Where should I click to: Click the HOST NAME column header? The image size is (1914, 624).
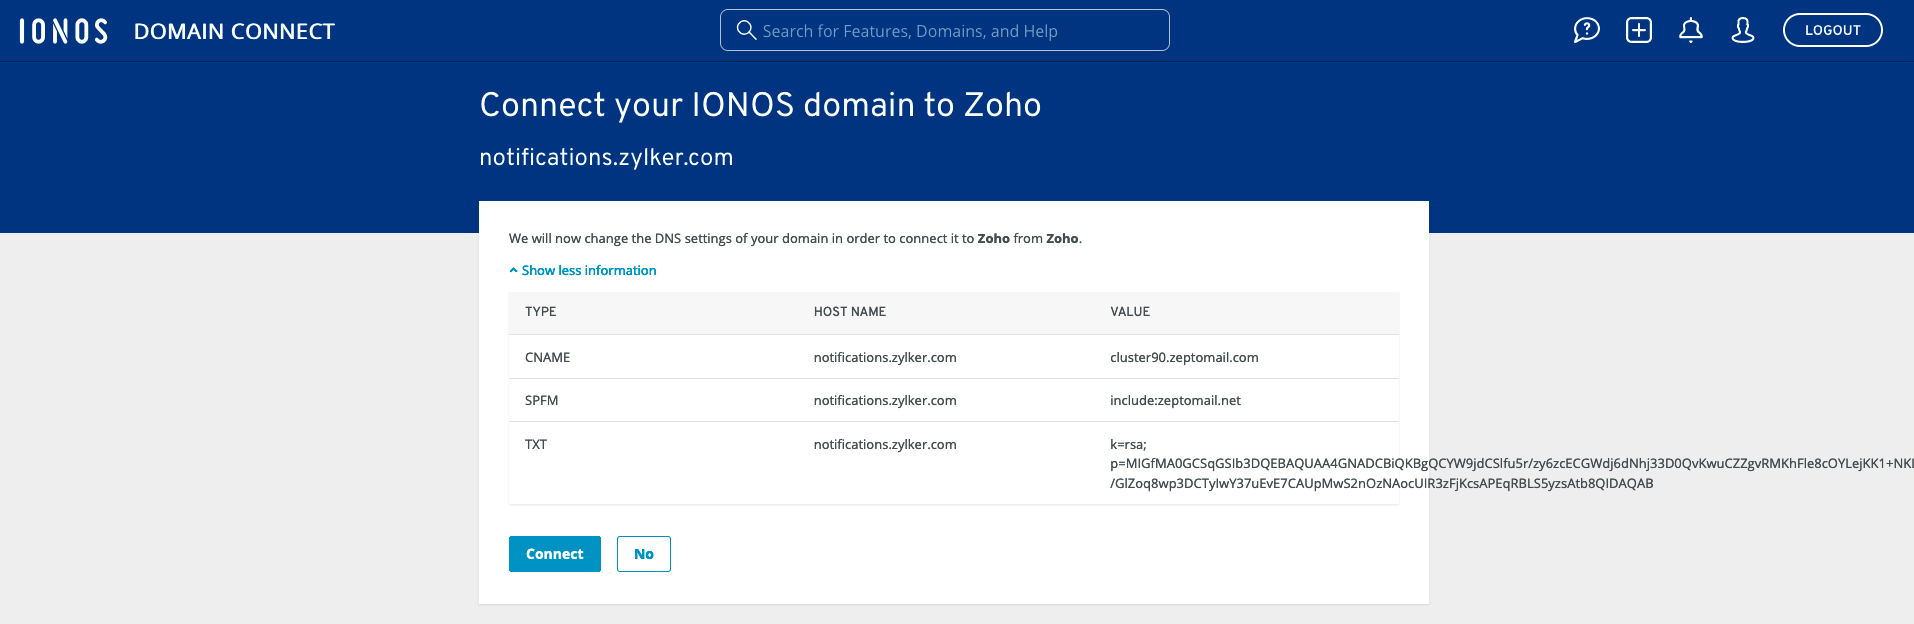coord(849,312)
